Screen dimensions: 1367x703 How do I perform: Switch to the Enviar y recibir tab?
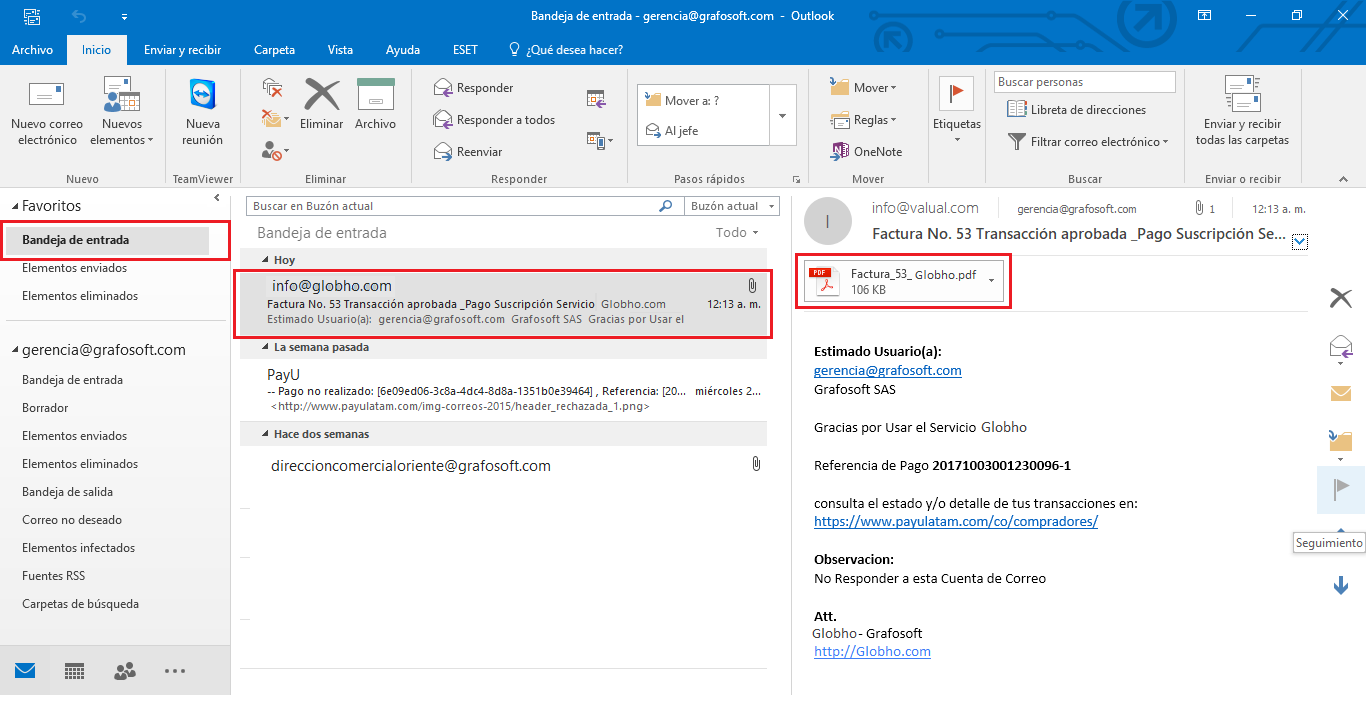[182, 50]
